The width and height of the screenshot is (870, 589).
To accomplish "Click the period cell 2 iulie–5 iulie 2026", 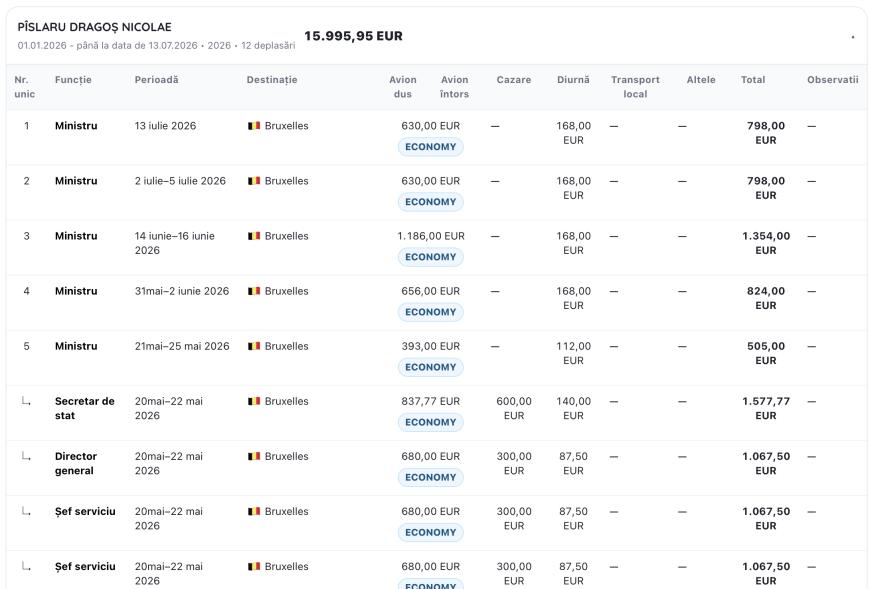I will pos(180,181).
